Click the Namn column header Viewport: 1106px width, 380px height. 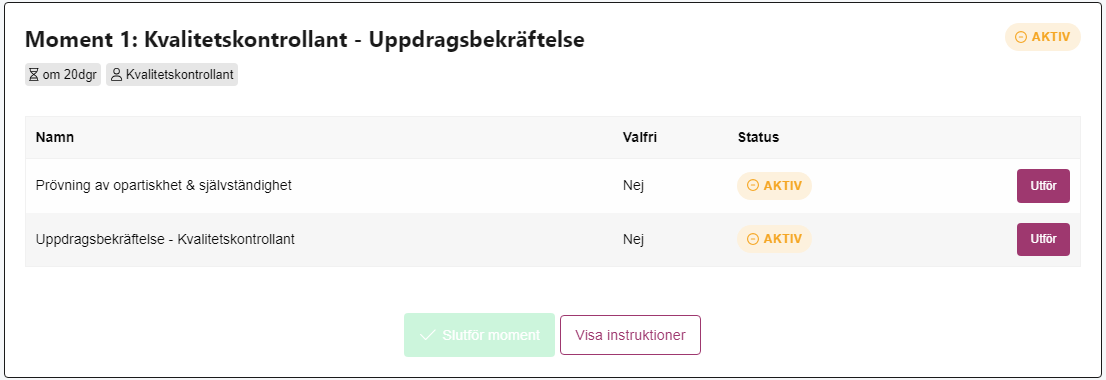(55, 137)
